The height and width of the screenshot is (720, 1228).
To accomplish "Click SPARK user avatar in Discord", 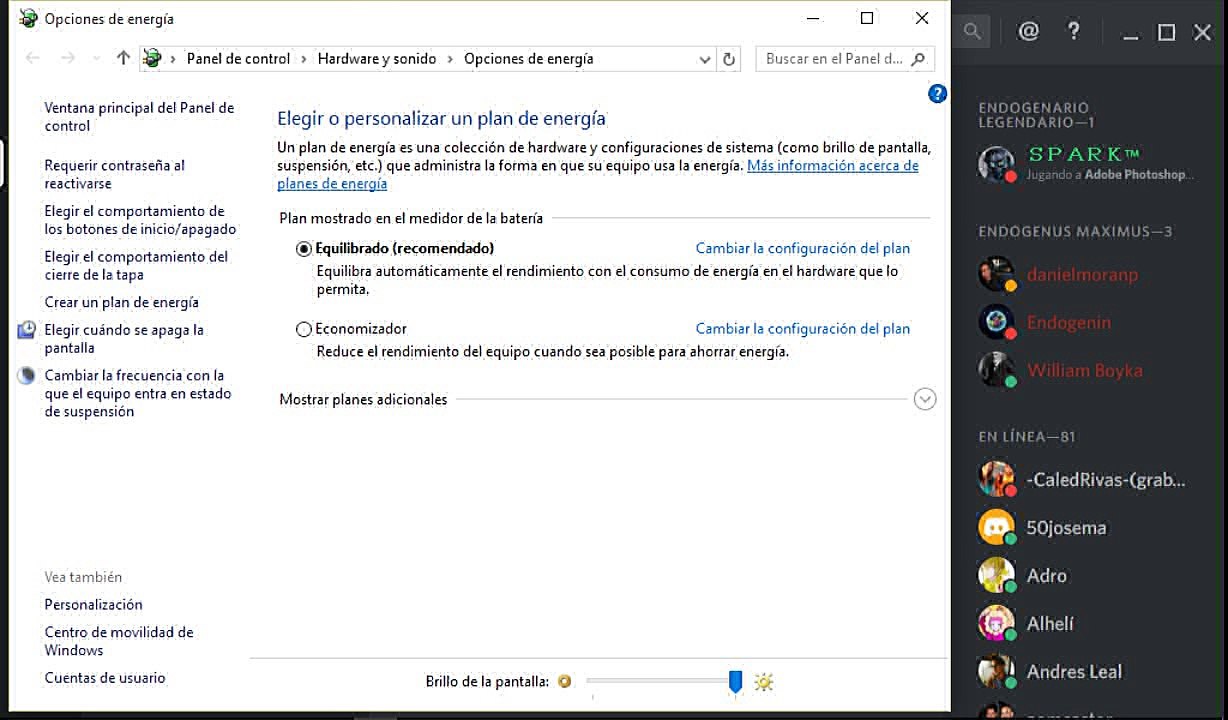I will pos(996,164).
